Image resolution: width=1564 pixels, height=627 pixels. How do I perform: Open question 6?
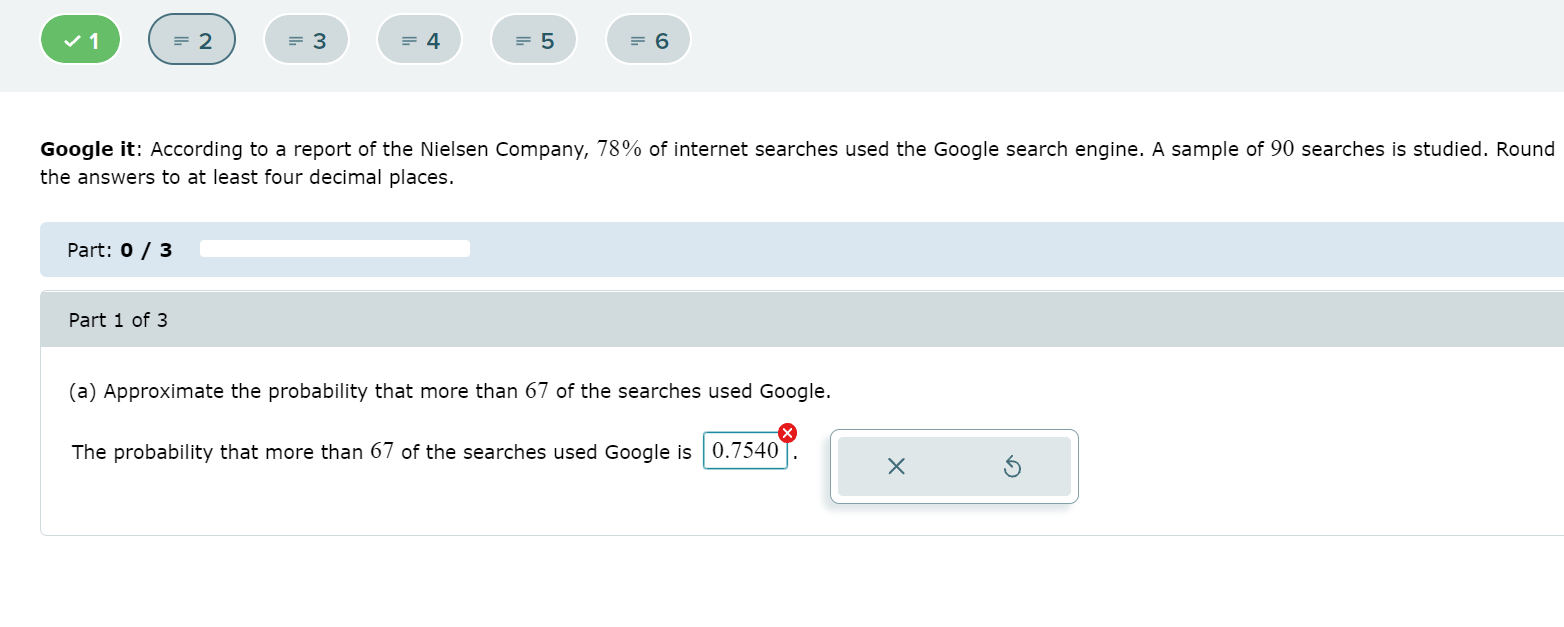[648, 39]
